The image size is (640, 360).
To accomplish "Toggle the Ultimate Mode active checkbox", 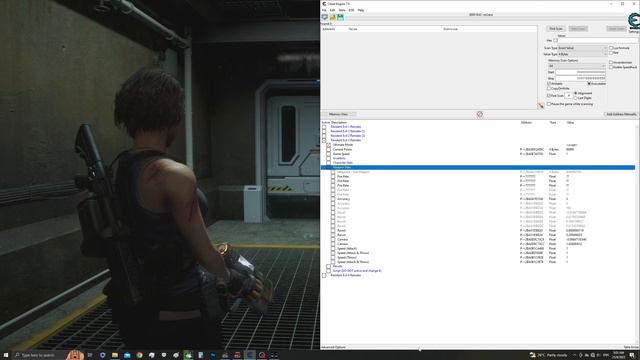I will 329,145.
